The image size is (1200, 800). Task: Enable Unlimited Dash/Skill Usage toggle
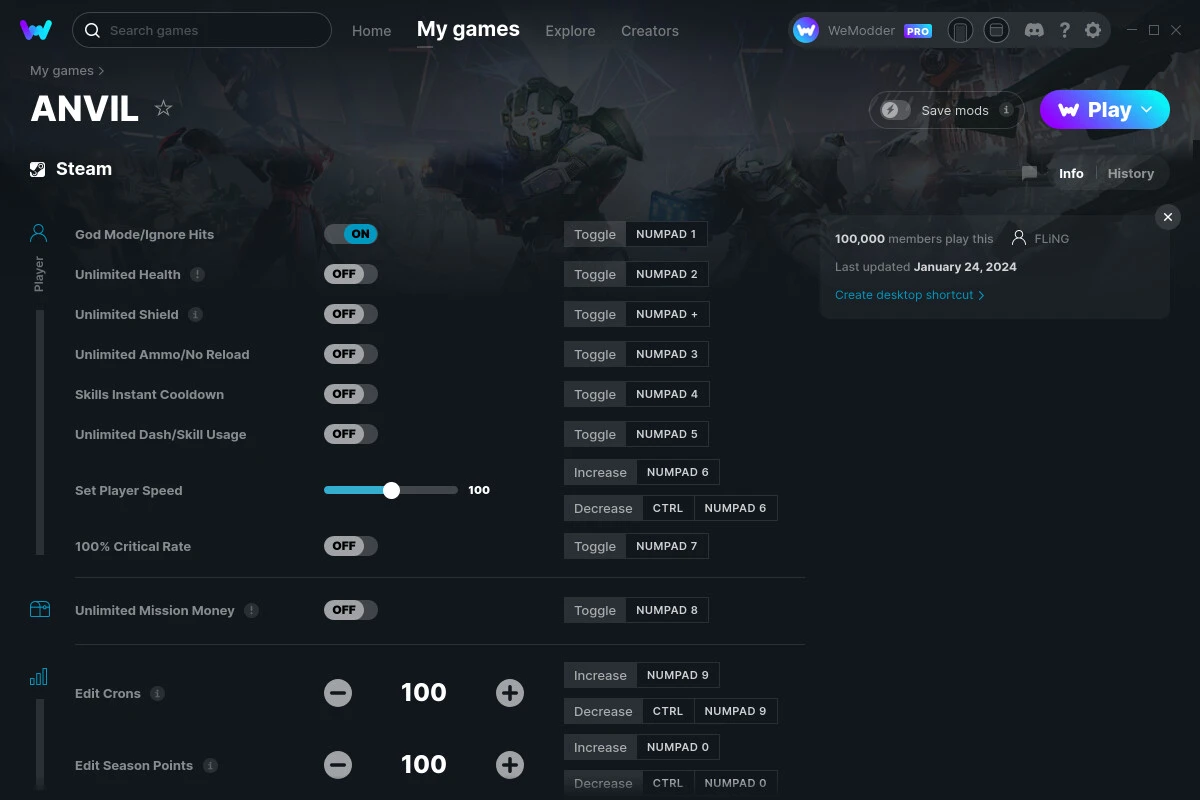[x=351, y=434]
